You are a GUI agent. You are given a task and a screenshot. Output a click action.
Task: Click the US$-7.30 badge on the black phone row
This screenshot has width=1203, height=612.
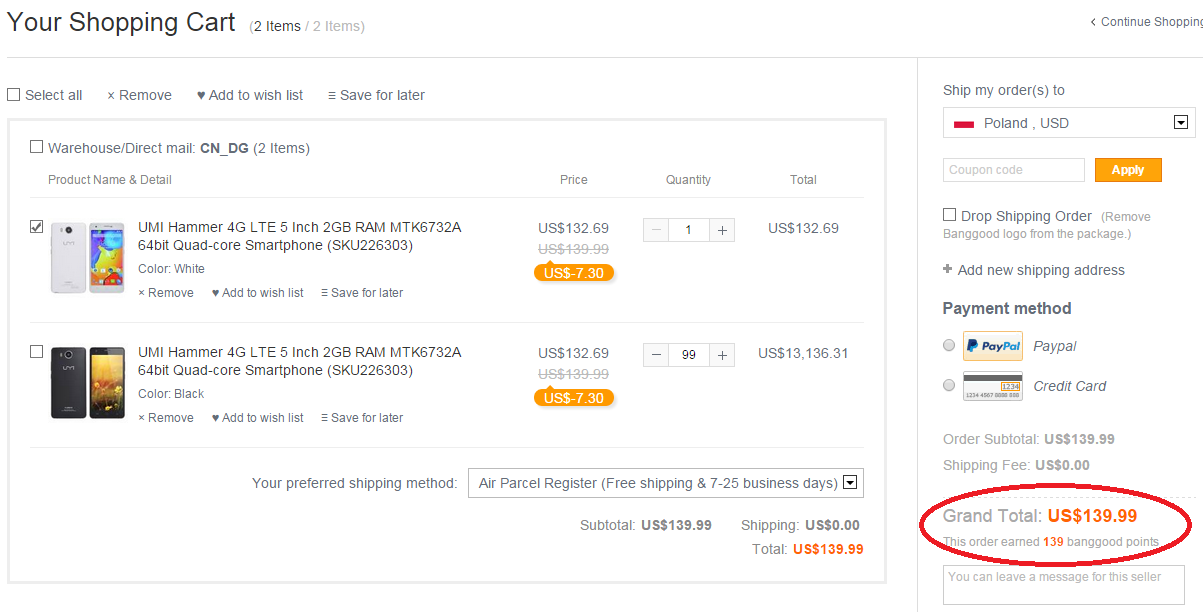click(x=574, y=398)
